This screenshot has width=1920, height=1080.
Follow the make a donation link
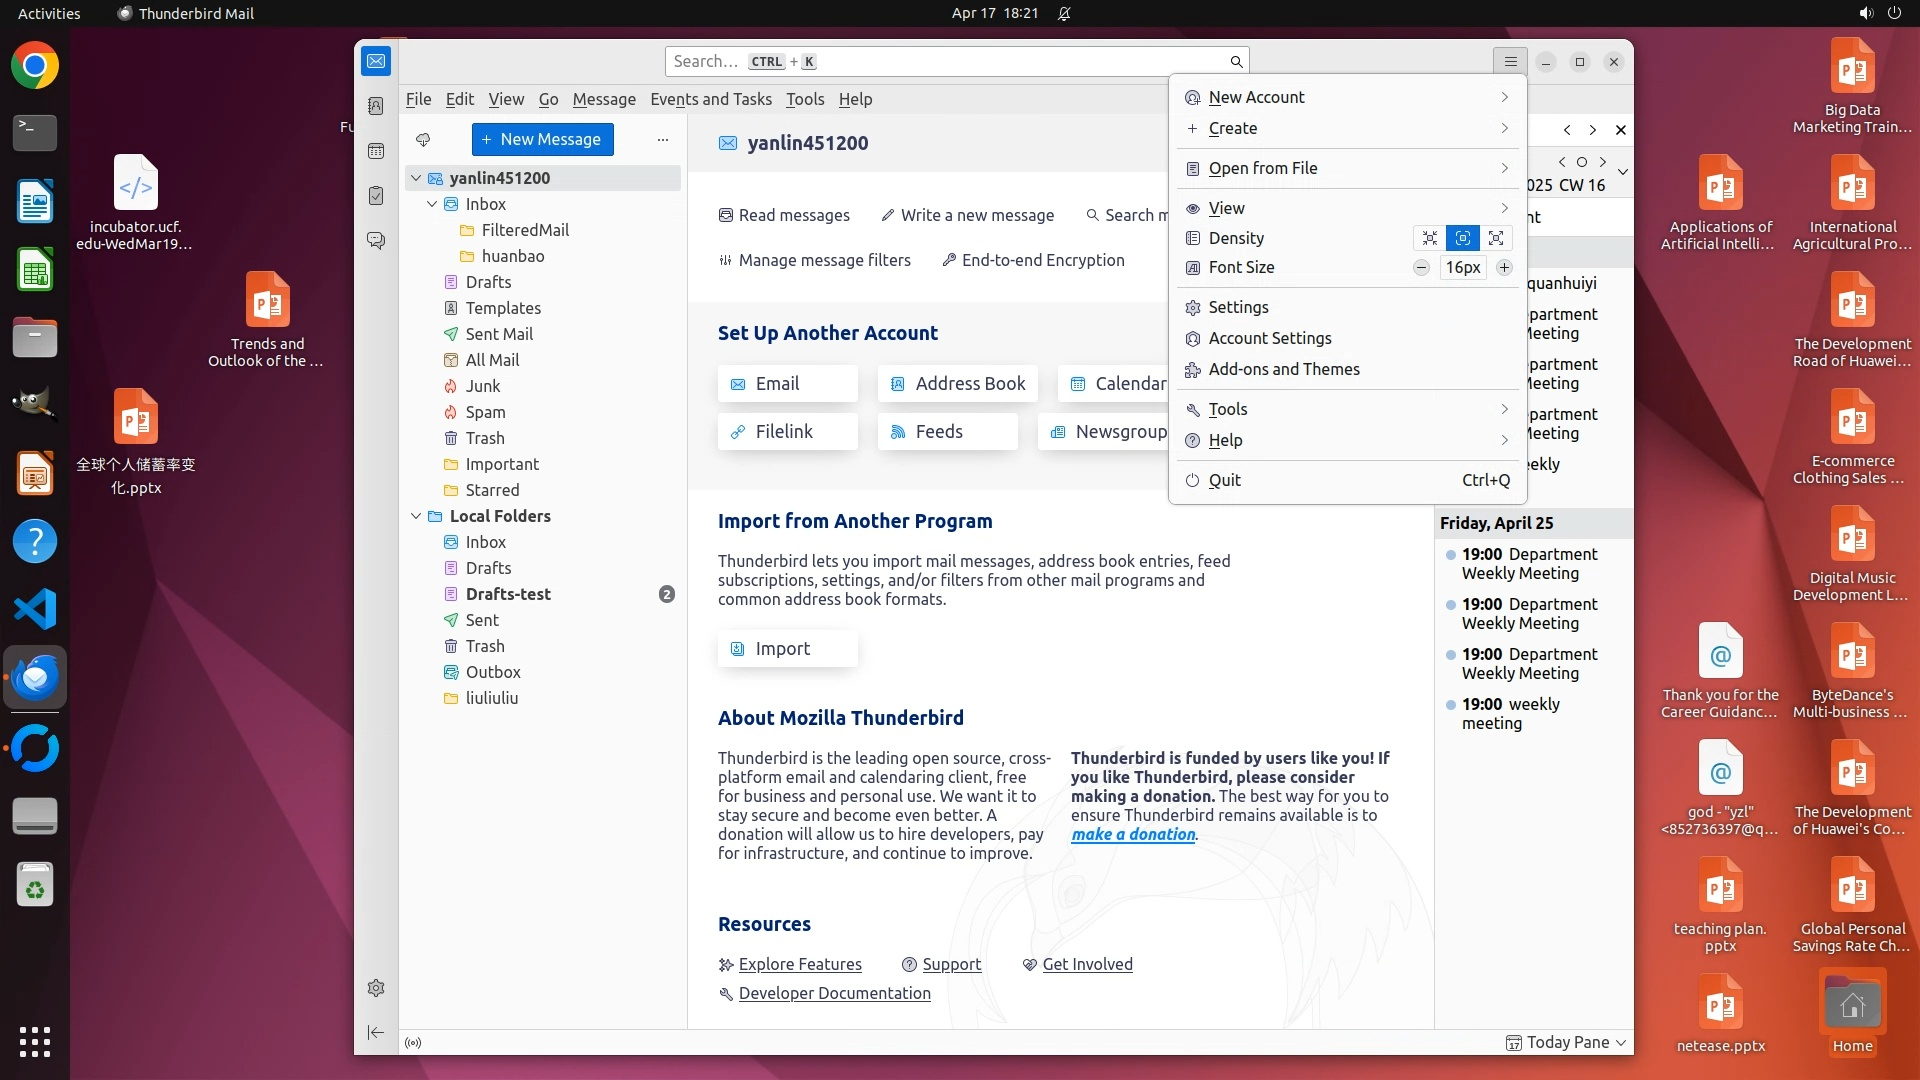coord(1132,834)
